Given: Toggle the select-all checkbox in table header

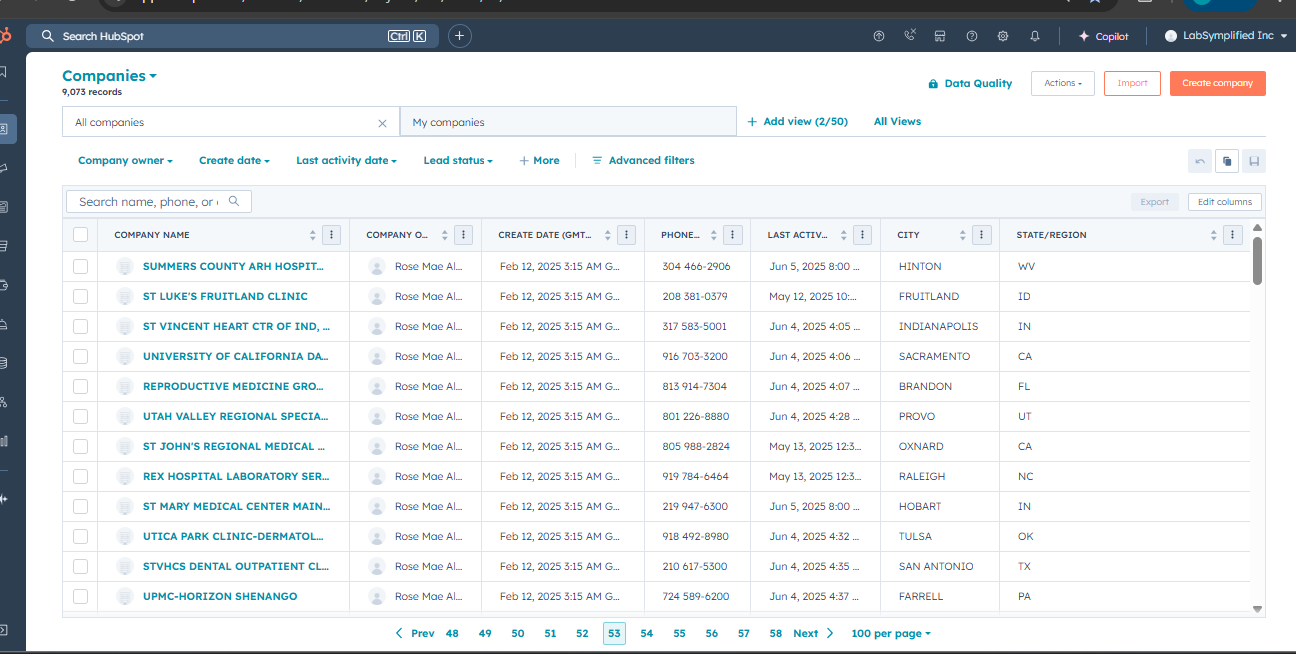Looking at the screenshot, I should tap(80, 235).
